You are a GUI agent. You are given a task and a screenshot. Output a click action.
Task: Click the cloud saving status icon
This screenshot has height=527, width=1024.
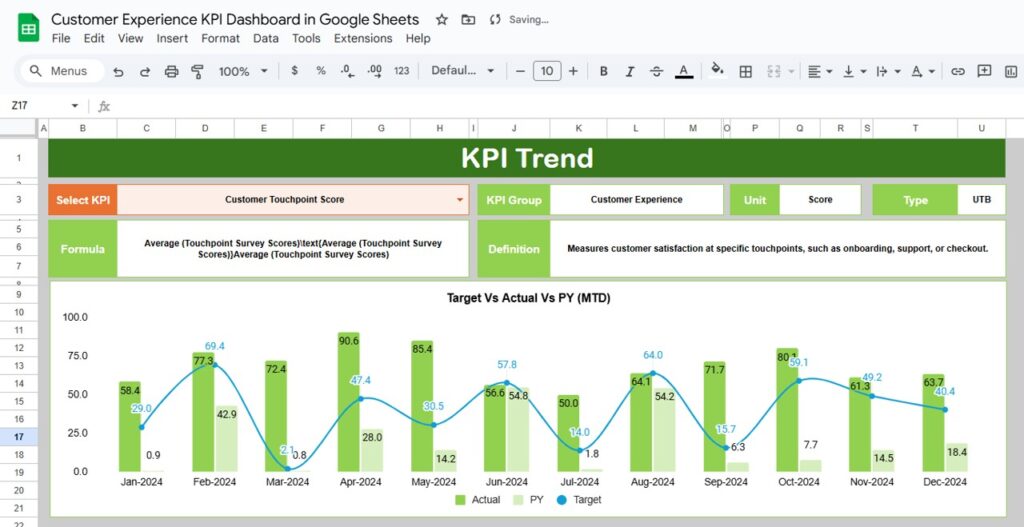[495, 20]
